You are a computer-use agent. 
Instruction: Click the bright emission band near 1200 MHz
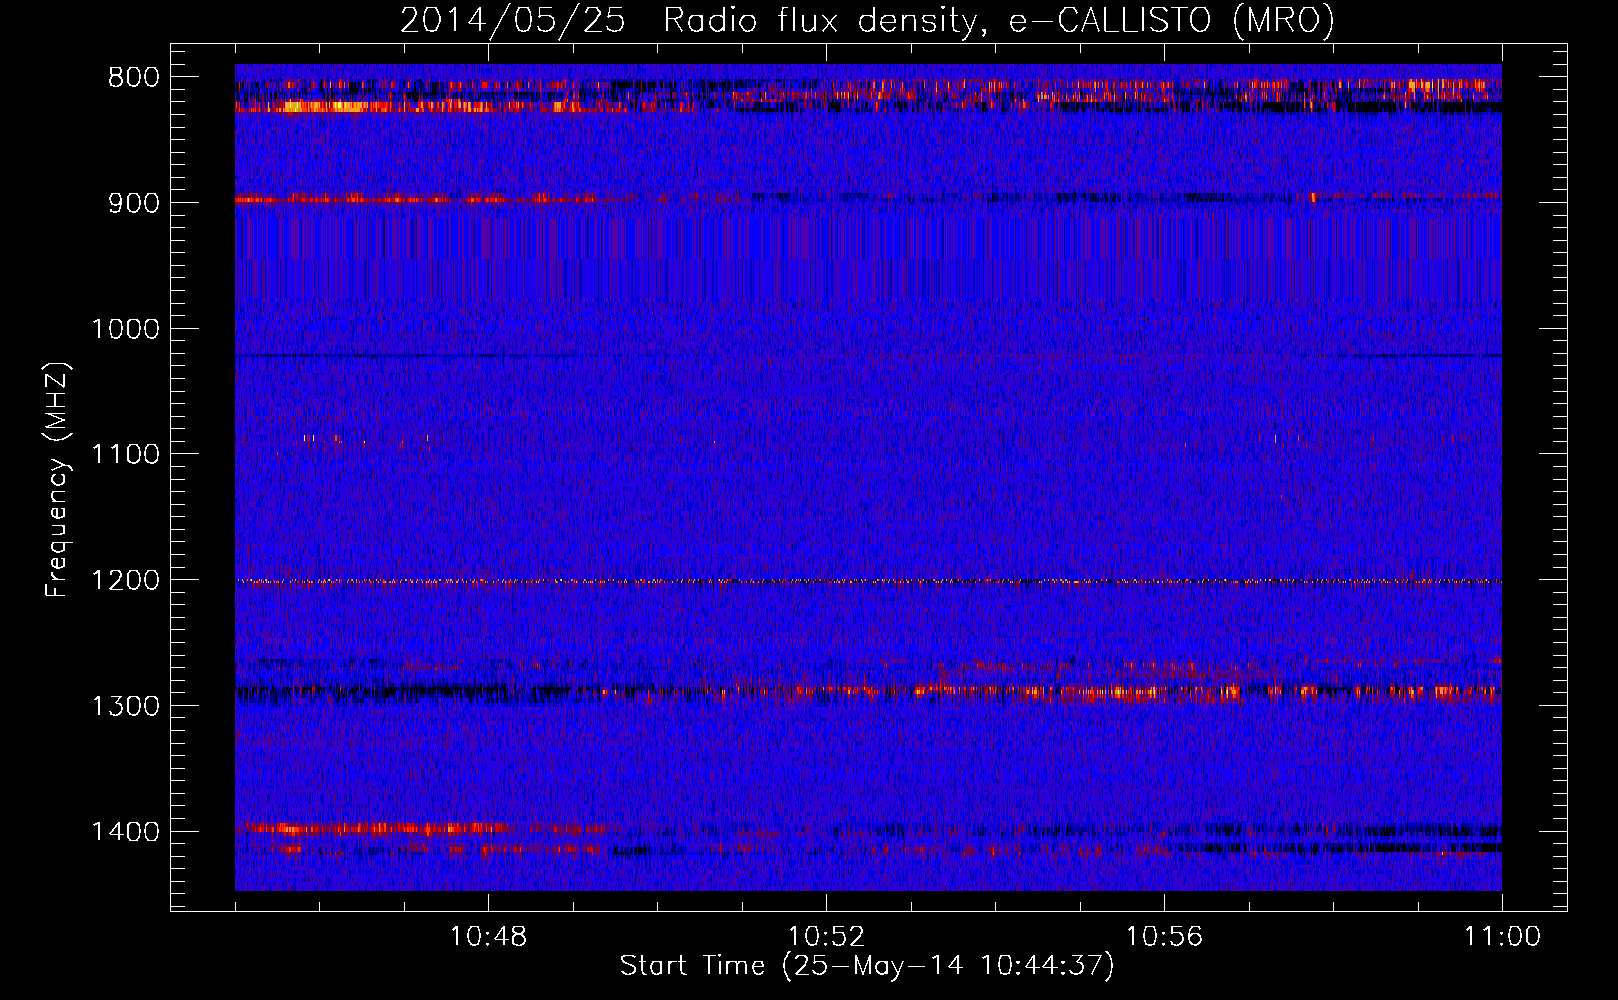[868, 581]
